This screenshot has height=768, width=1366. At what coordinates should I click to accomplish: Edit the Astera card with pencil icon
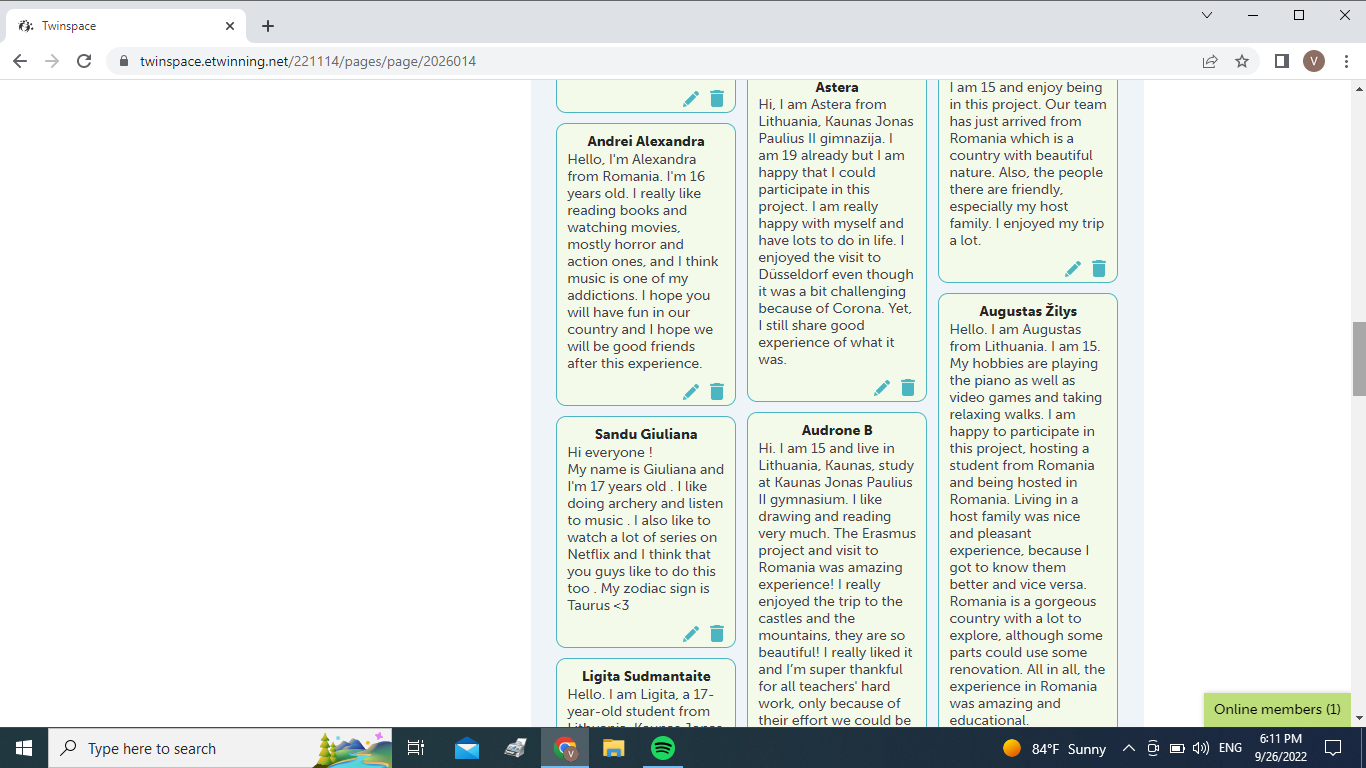point(882,387)
